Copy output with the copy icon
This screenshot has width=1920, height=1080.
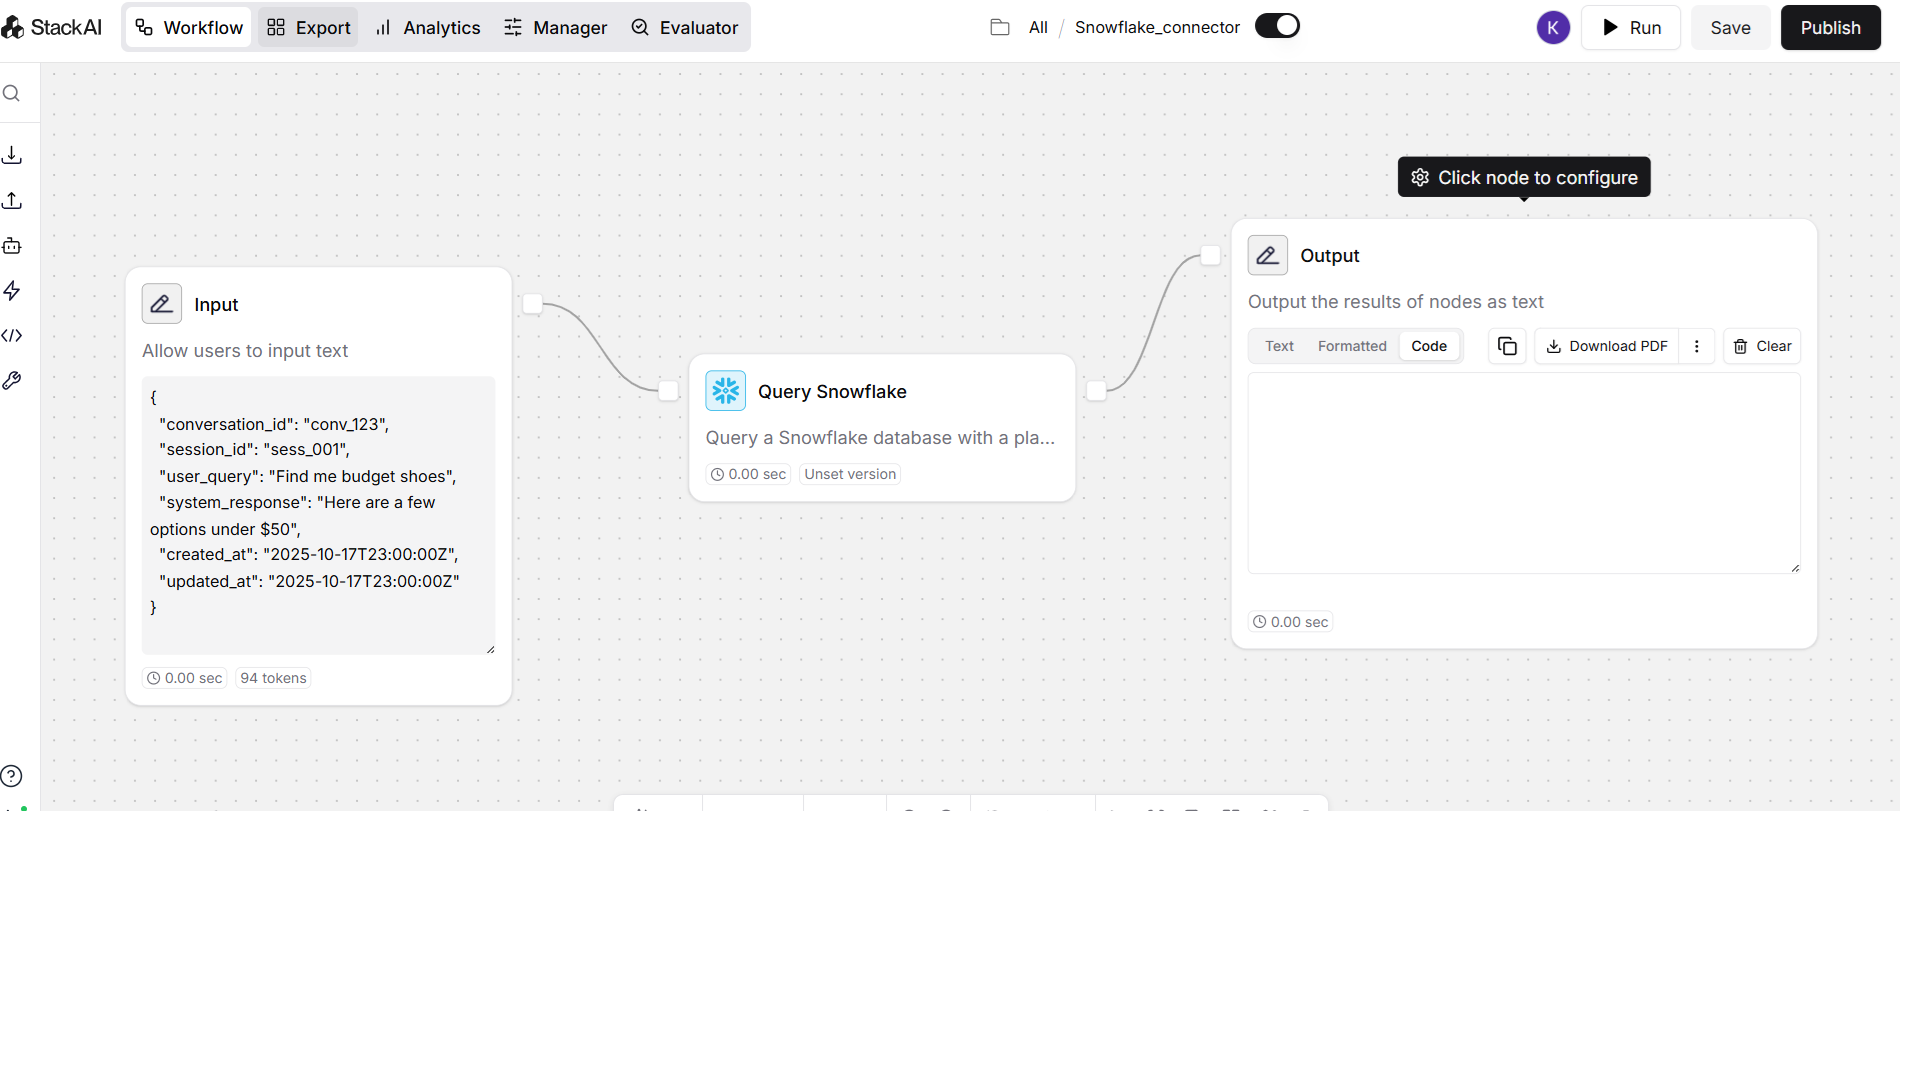pos(1507,346)
